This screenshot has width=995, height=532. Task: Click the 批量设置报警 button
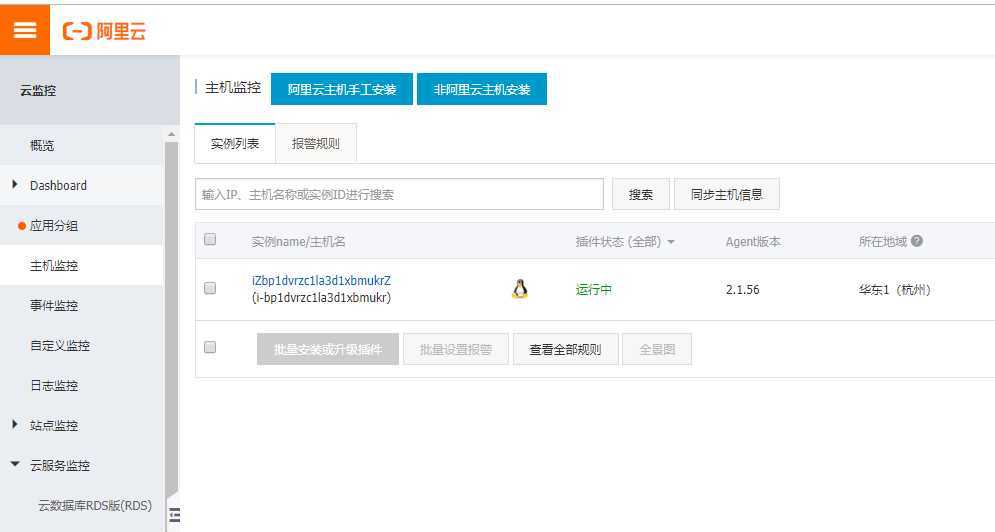click(x=456, y=349)
